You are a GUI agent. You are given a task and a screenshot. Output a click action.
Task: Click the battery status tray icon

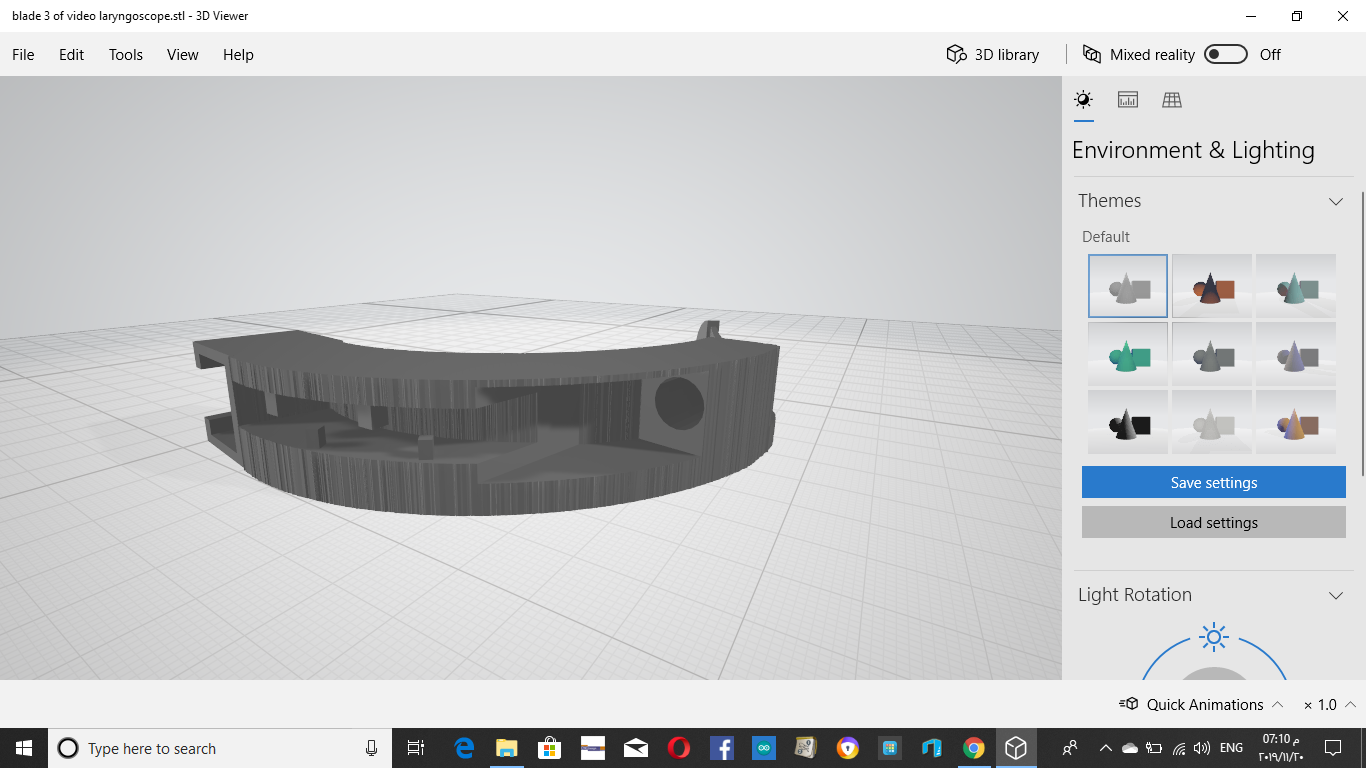click(1153, 748)
